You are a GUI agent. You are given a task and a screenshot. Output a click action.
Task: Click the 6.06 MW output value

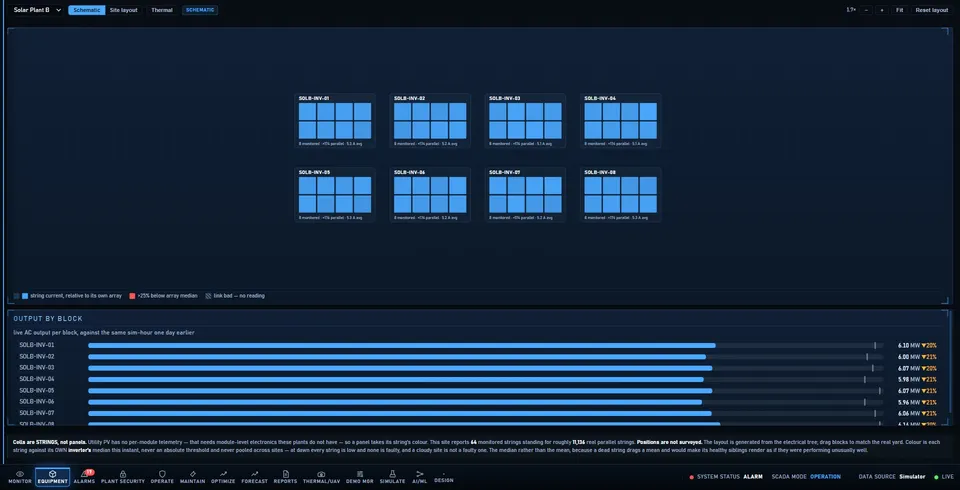909,413
